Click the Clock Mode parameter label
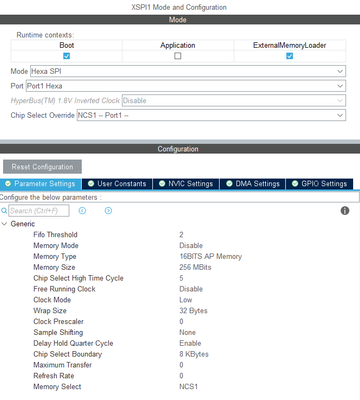This screenshot has height=400, width=360. (52, 300)
